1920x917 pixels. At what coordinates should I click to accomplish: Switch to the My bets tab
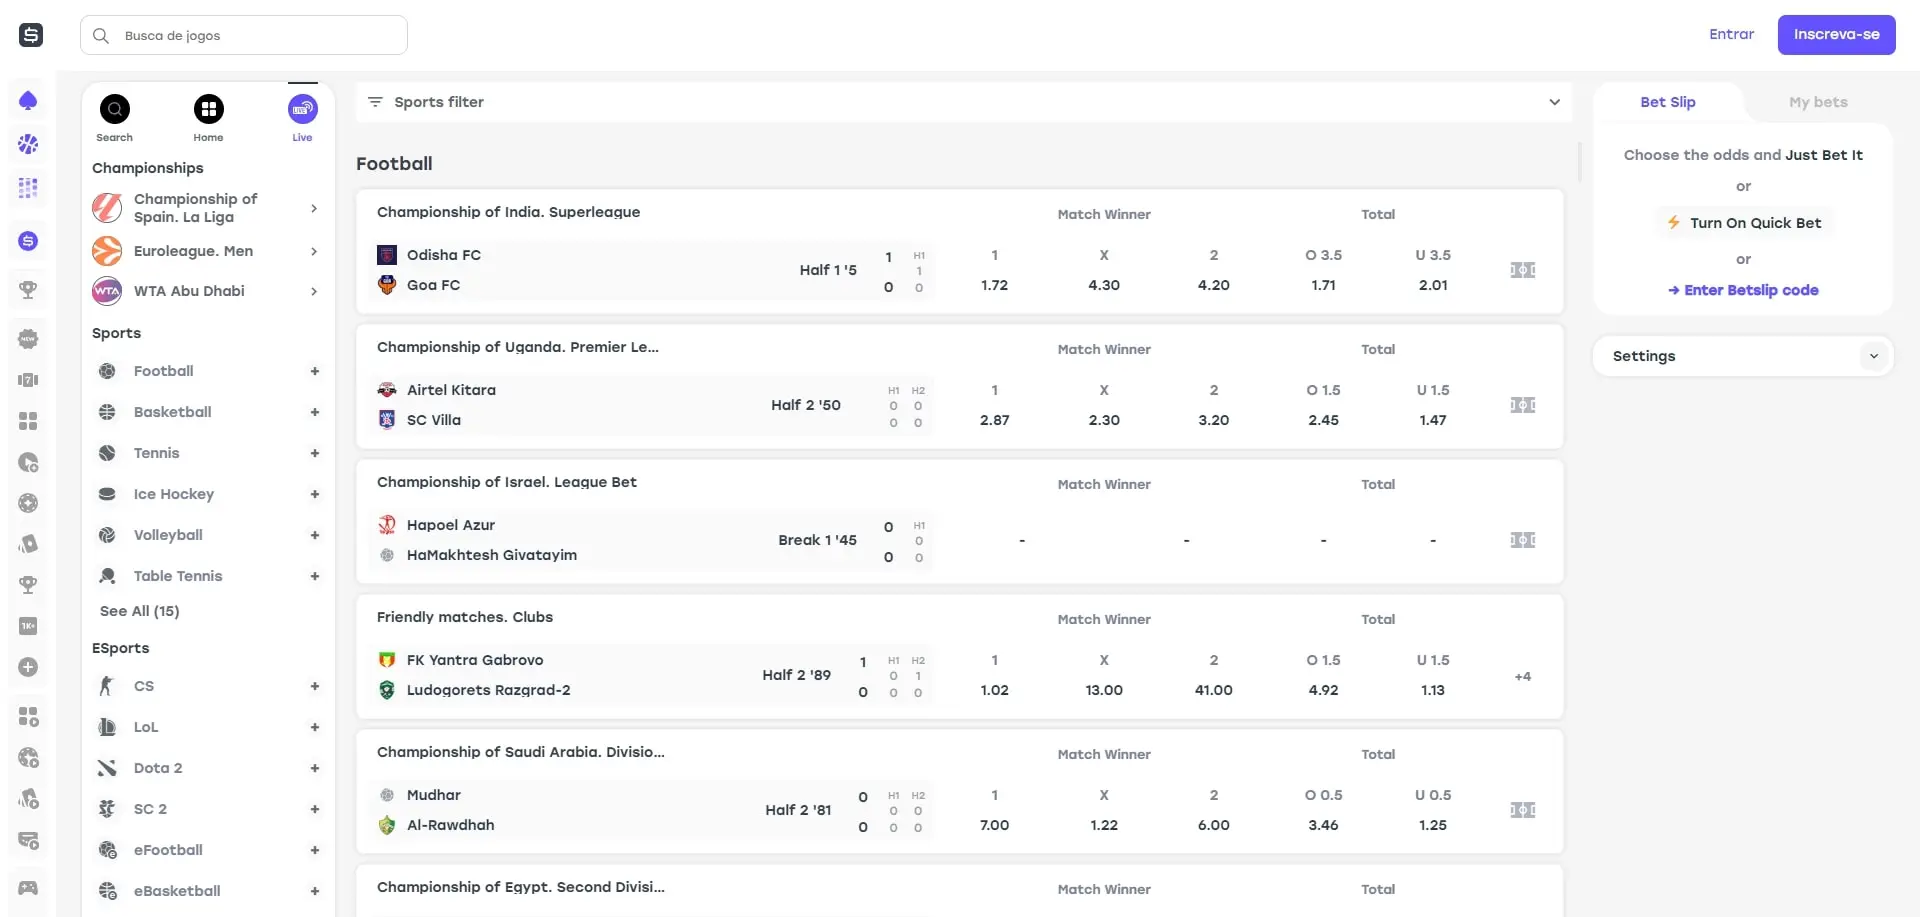1817,102
